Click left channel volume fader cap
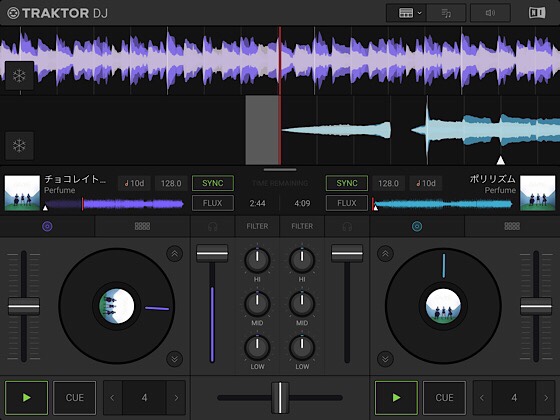The image size is (560, 420). coord(212,253)
